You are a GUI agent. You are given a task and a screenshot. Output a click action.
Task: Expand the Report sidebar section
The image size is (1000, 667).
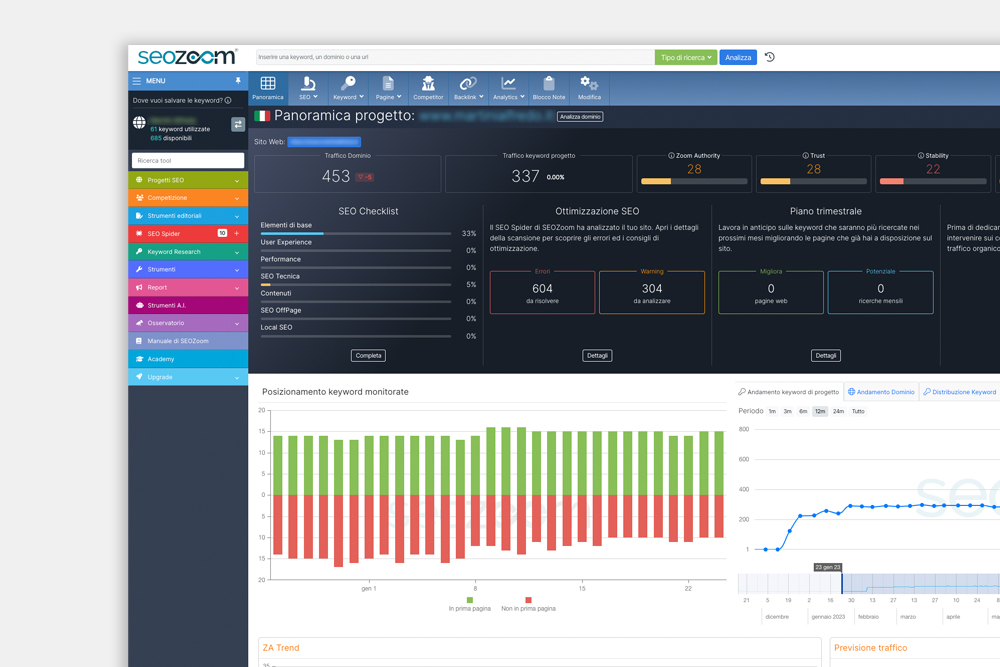tap(188, 288)
